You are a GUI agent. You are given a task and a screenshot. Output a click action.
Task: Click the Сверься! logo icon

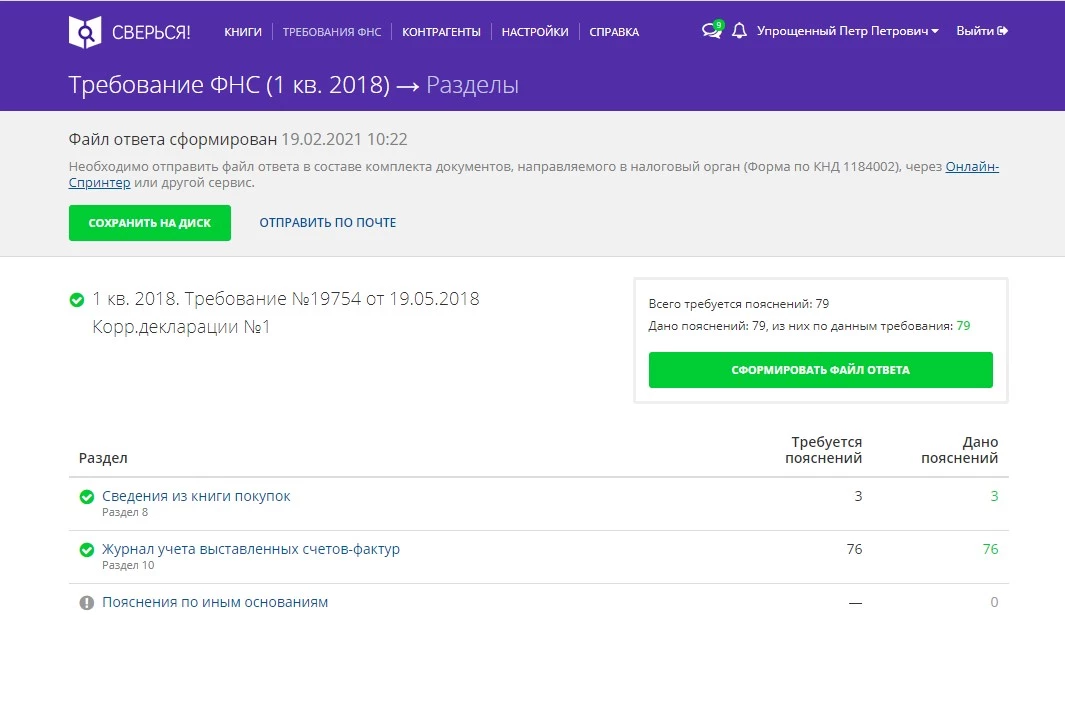[85, 32]
